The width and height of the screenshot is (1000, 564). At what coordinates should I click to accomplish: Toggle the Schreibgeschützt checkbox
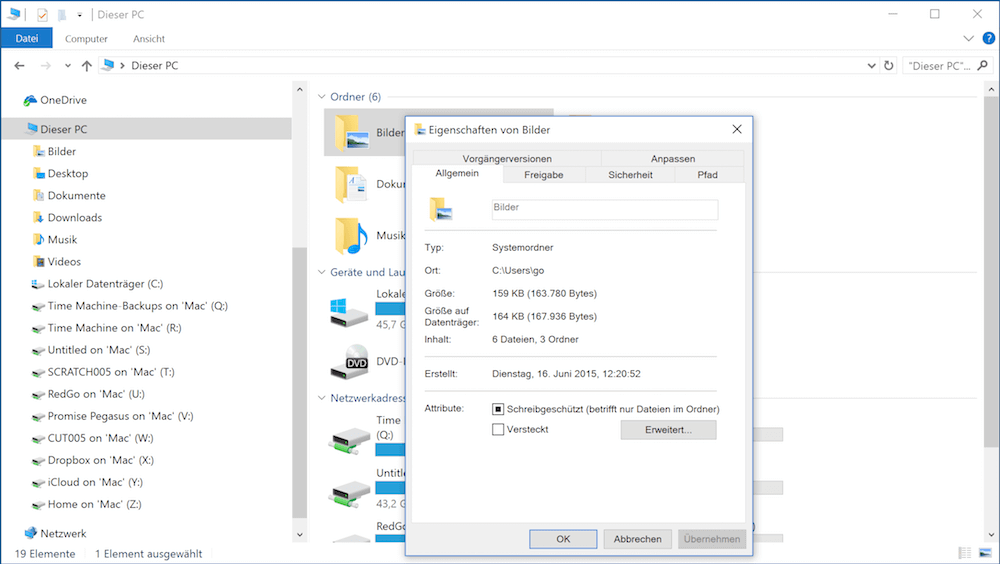pos(498,409)
